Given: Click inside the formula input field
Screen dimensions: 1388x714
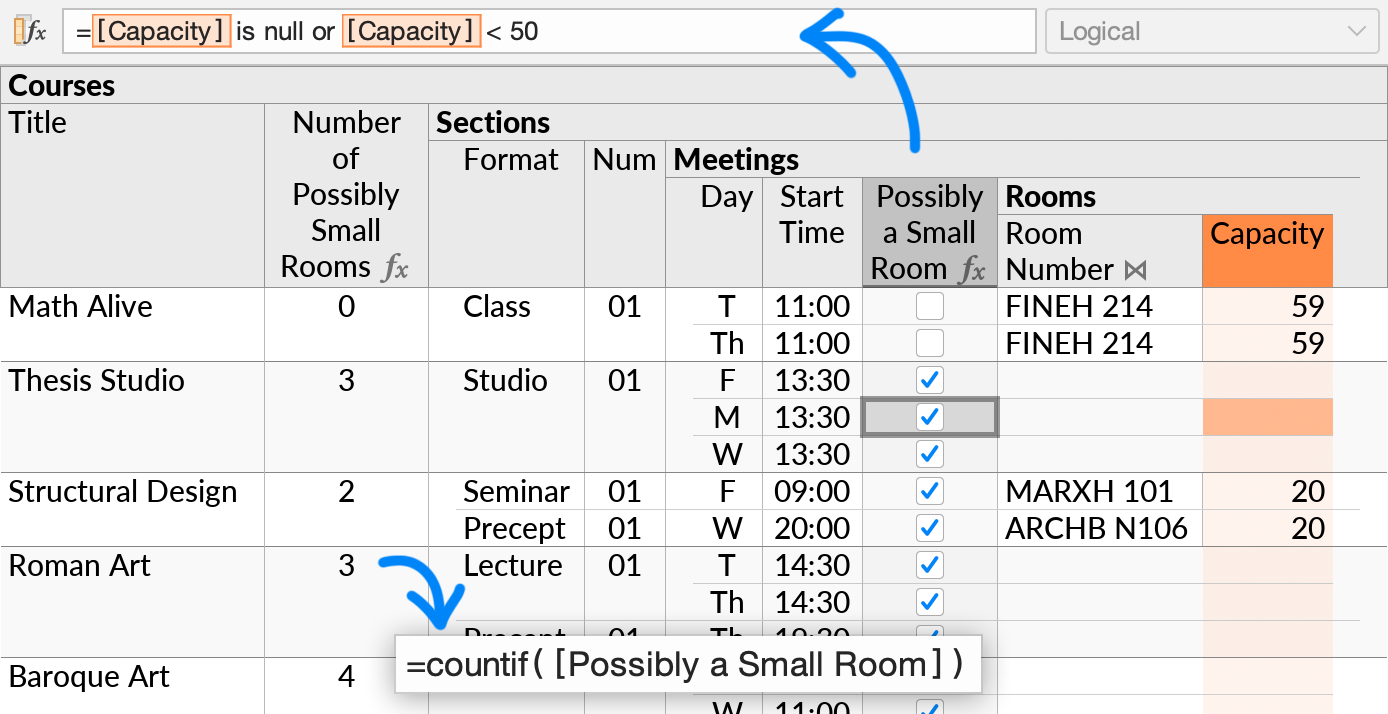Looking at the screenshot, I should point(700,30).
